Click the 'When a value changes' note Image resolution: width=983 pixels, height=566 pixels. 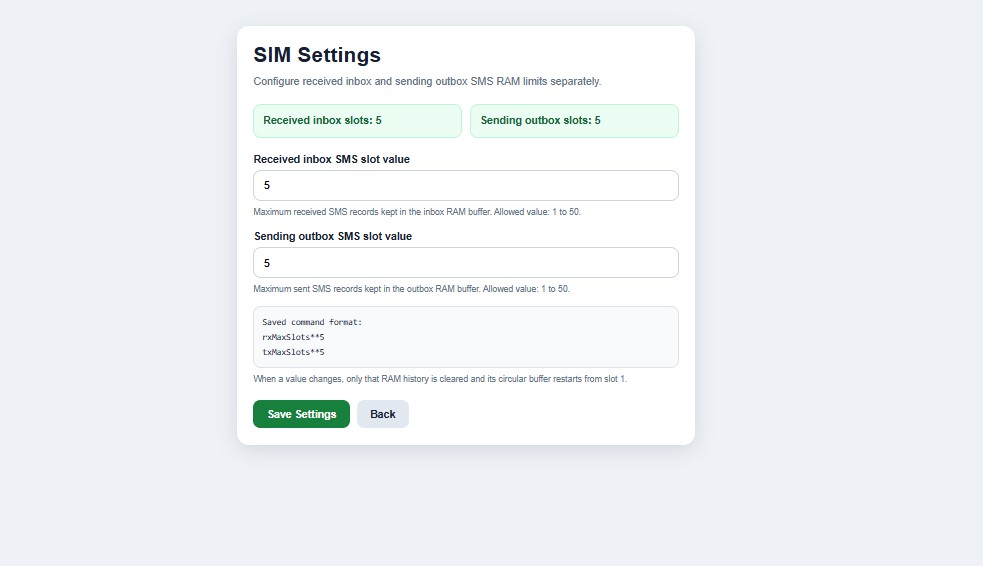tap(440, 379)
